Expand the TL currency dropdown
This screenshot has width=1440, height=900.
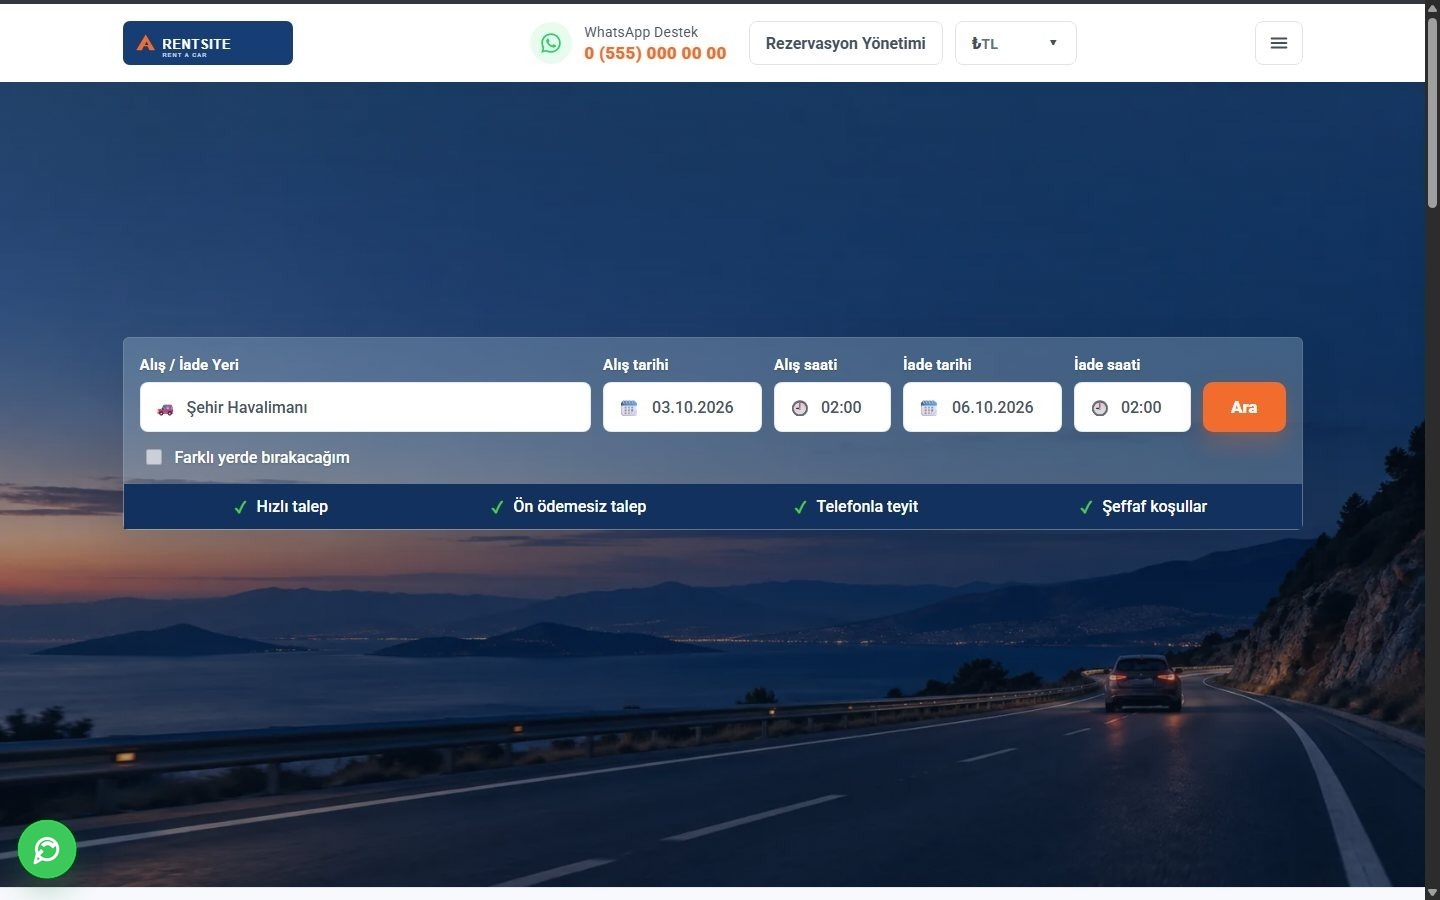point(1015,43)
